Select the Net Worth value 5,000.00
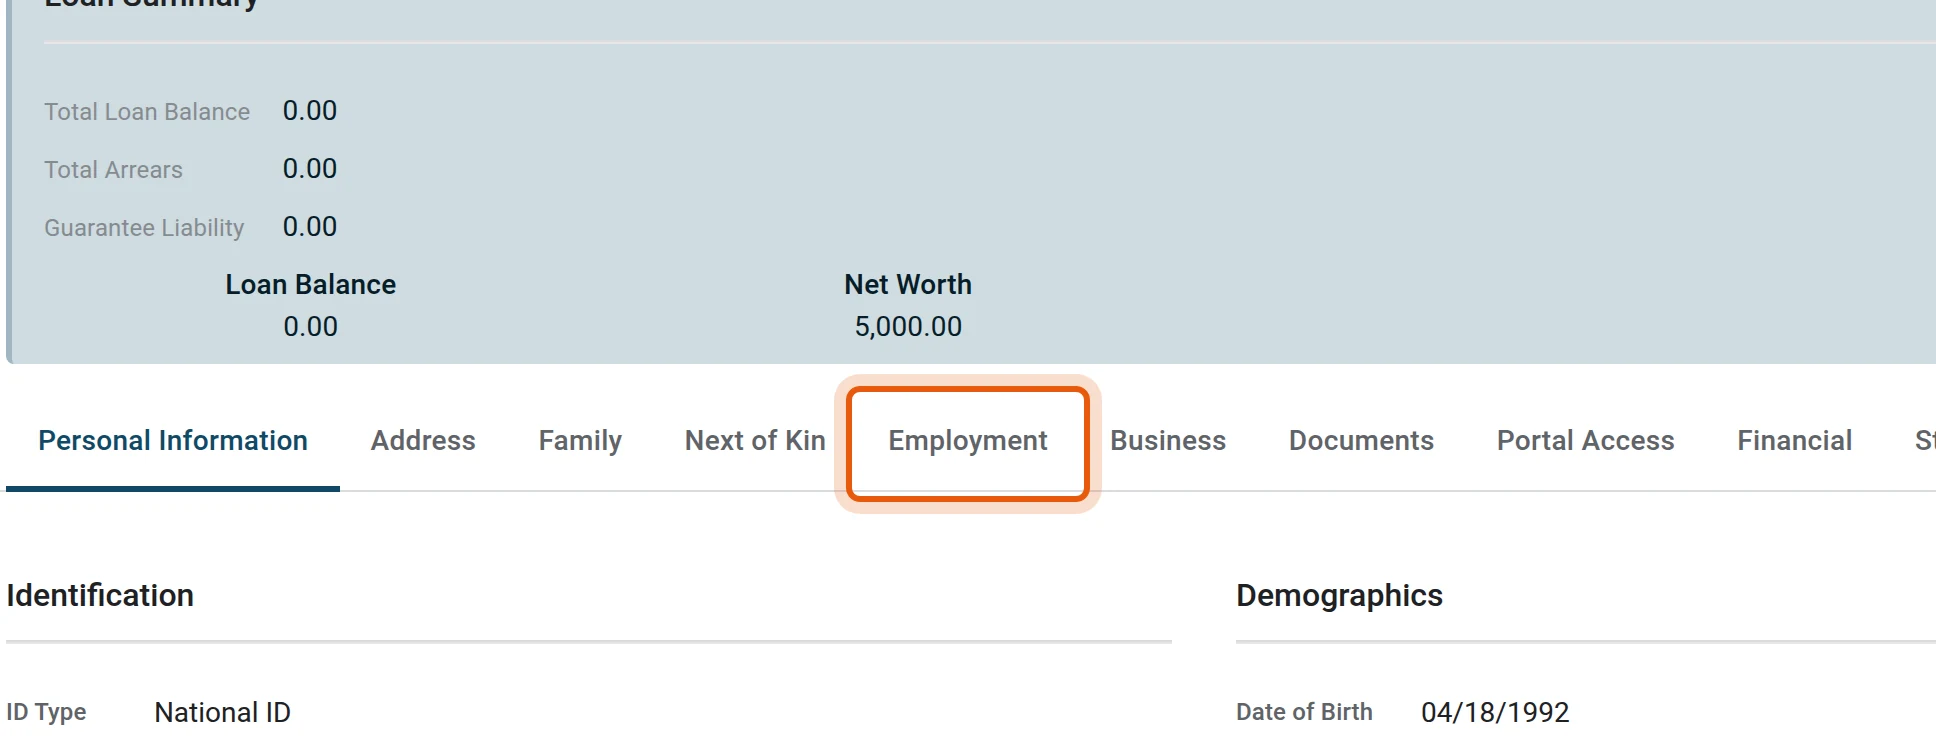The height and width of the screenshot is (748, 1936). point(908,327)
